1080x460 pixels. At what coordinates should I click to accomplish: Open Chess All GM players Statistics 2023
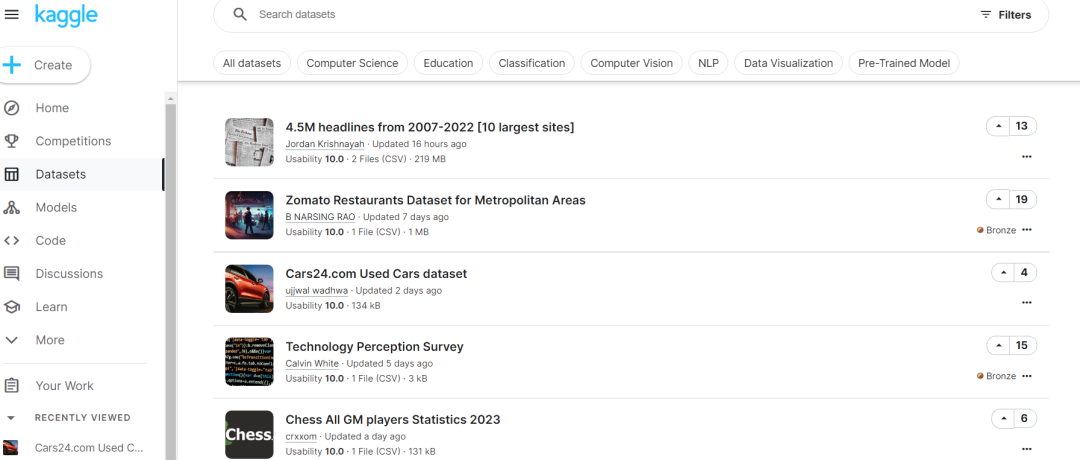(393, 419)
